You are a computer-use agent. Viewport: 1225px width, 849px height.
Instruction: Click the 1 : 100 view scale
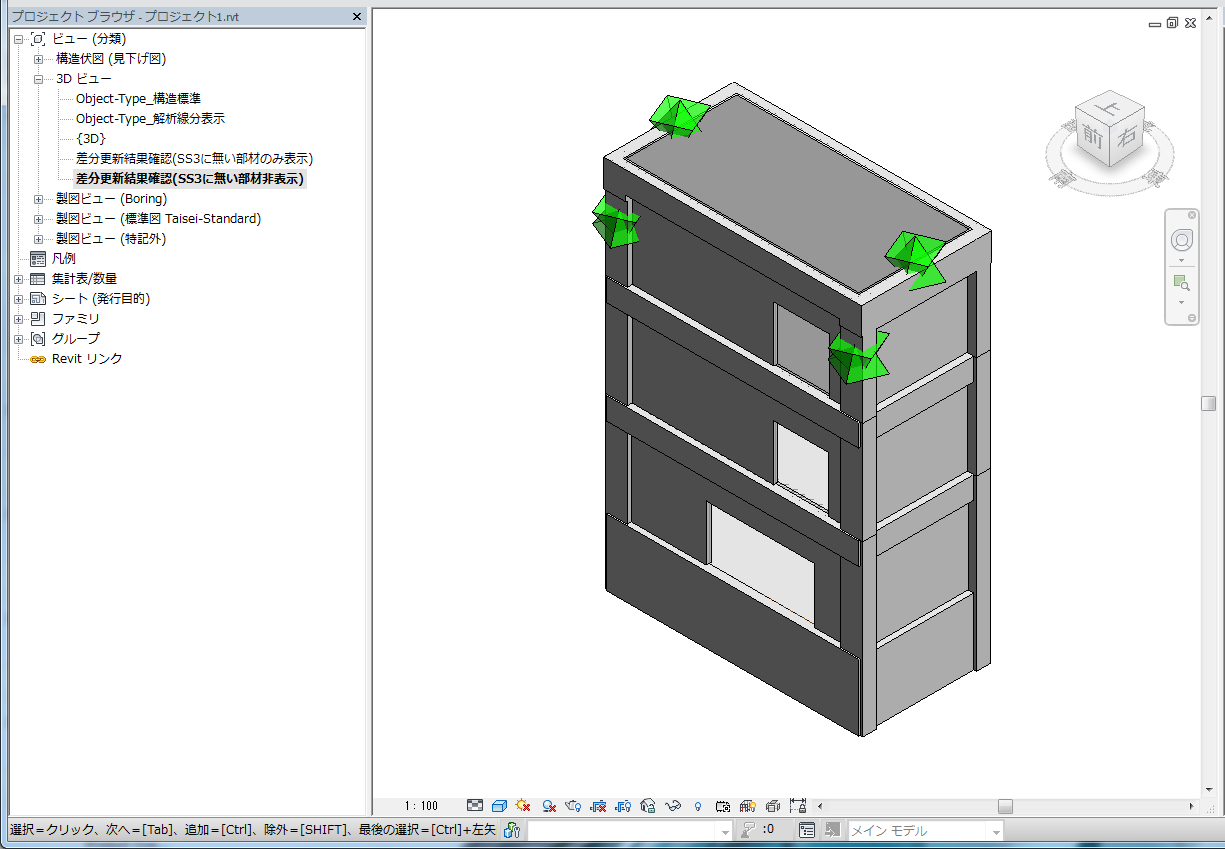(x=422, y=806)
